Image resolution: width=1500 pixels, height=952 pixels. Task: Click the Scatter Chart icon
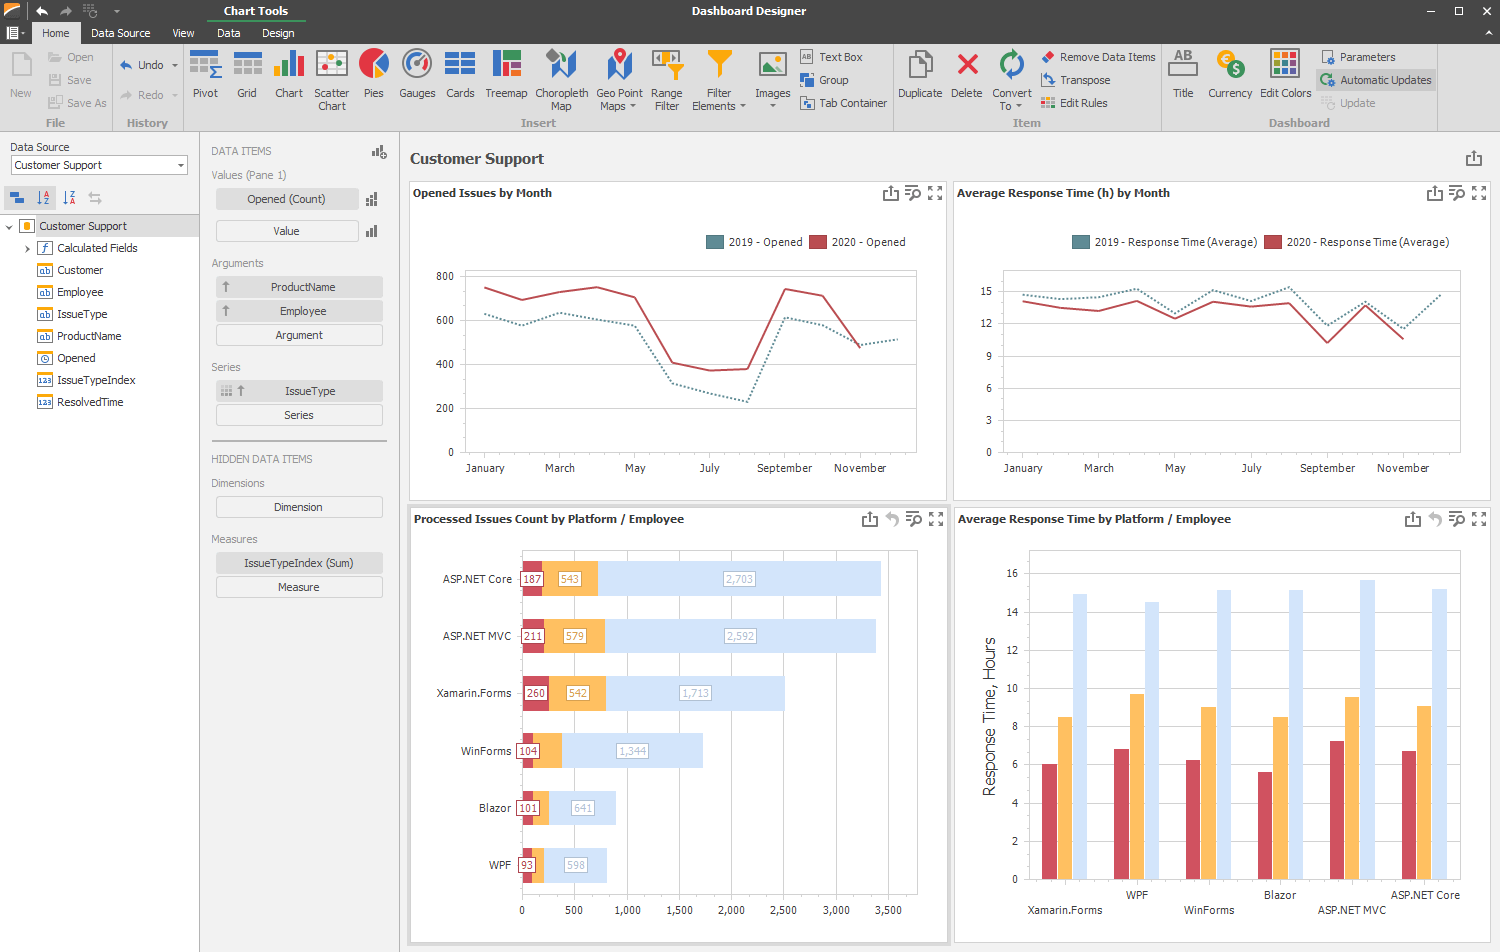click(x=332, y=65)
